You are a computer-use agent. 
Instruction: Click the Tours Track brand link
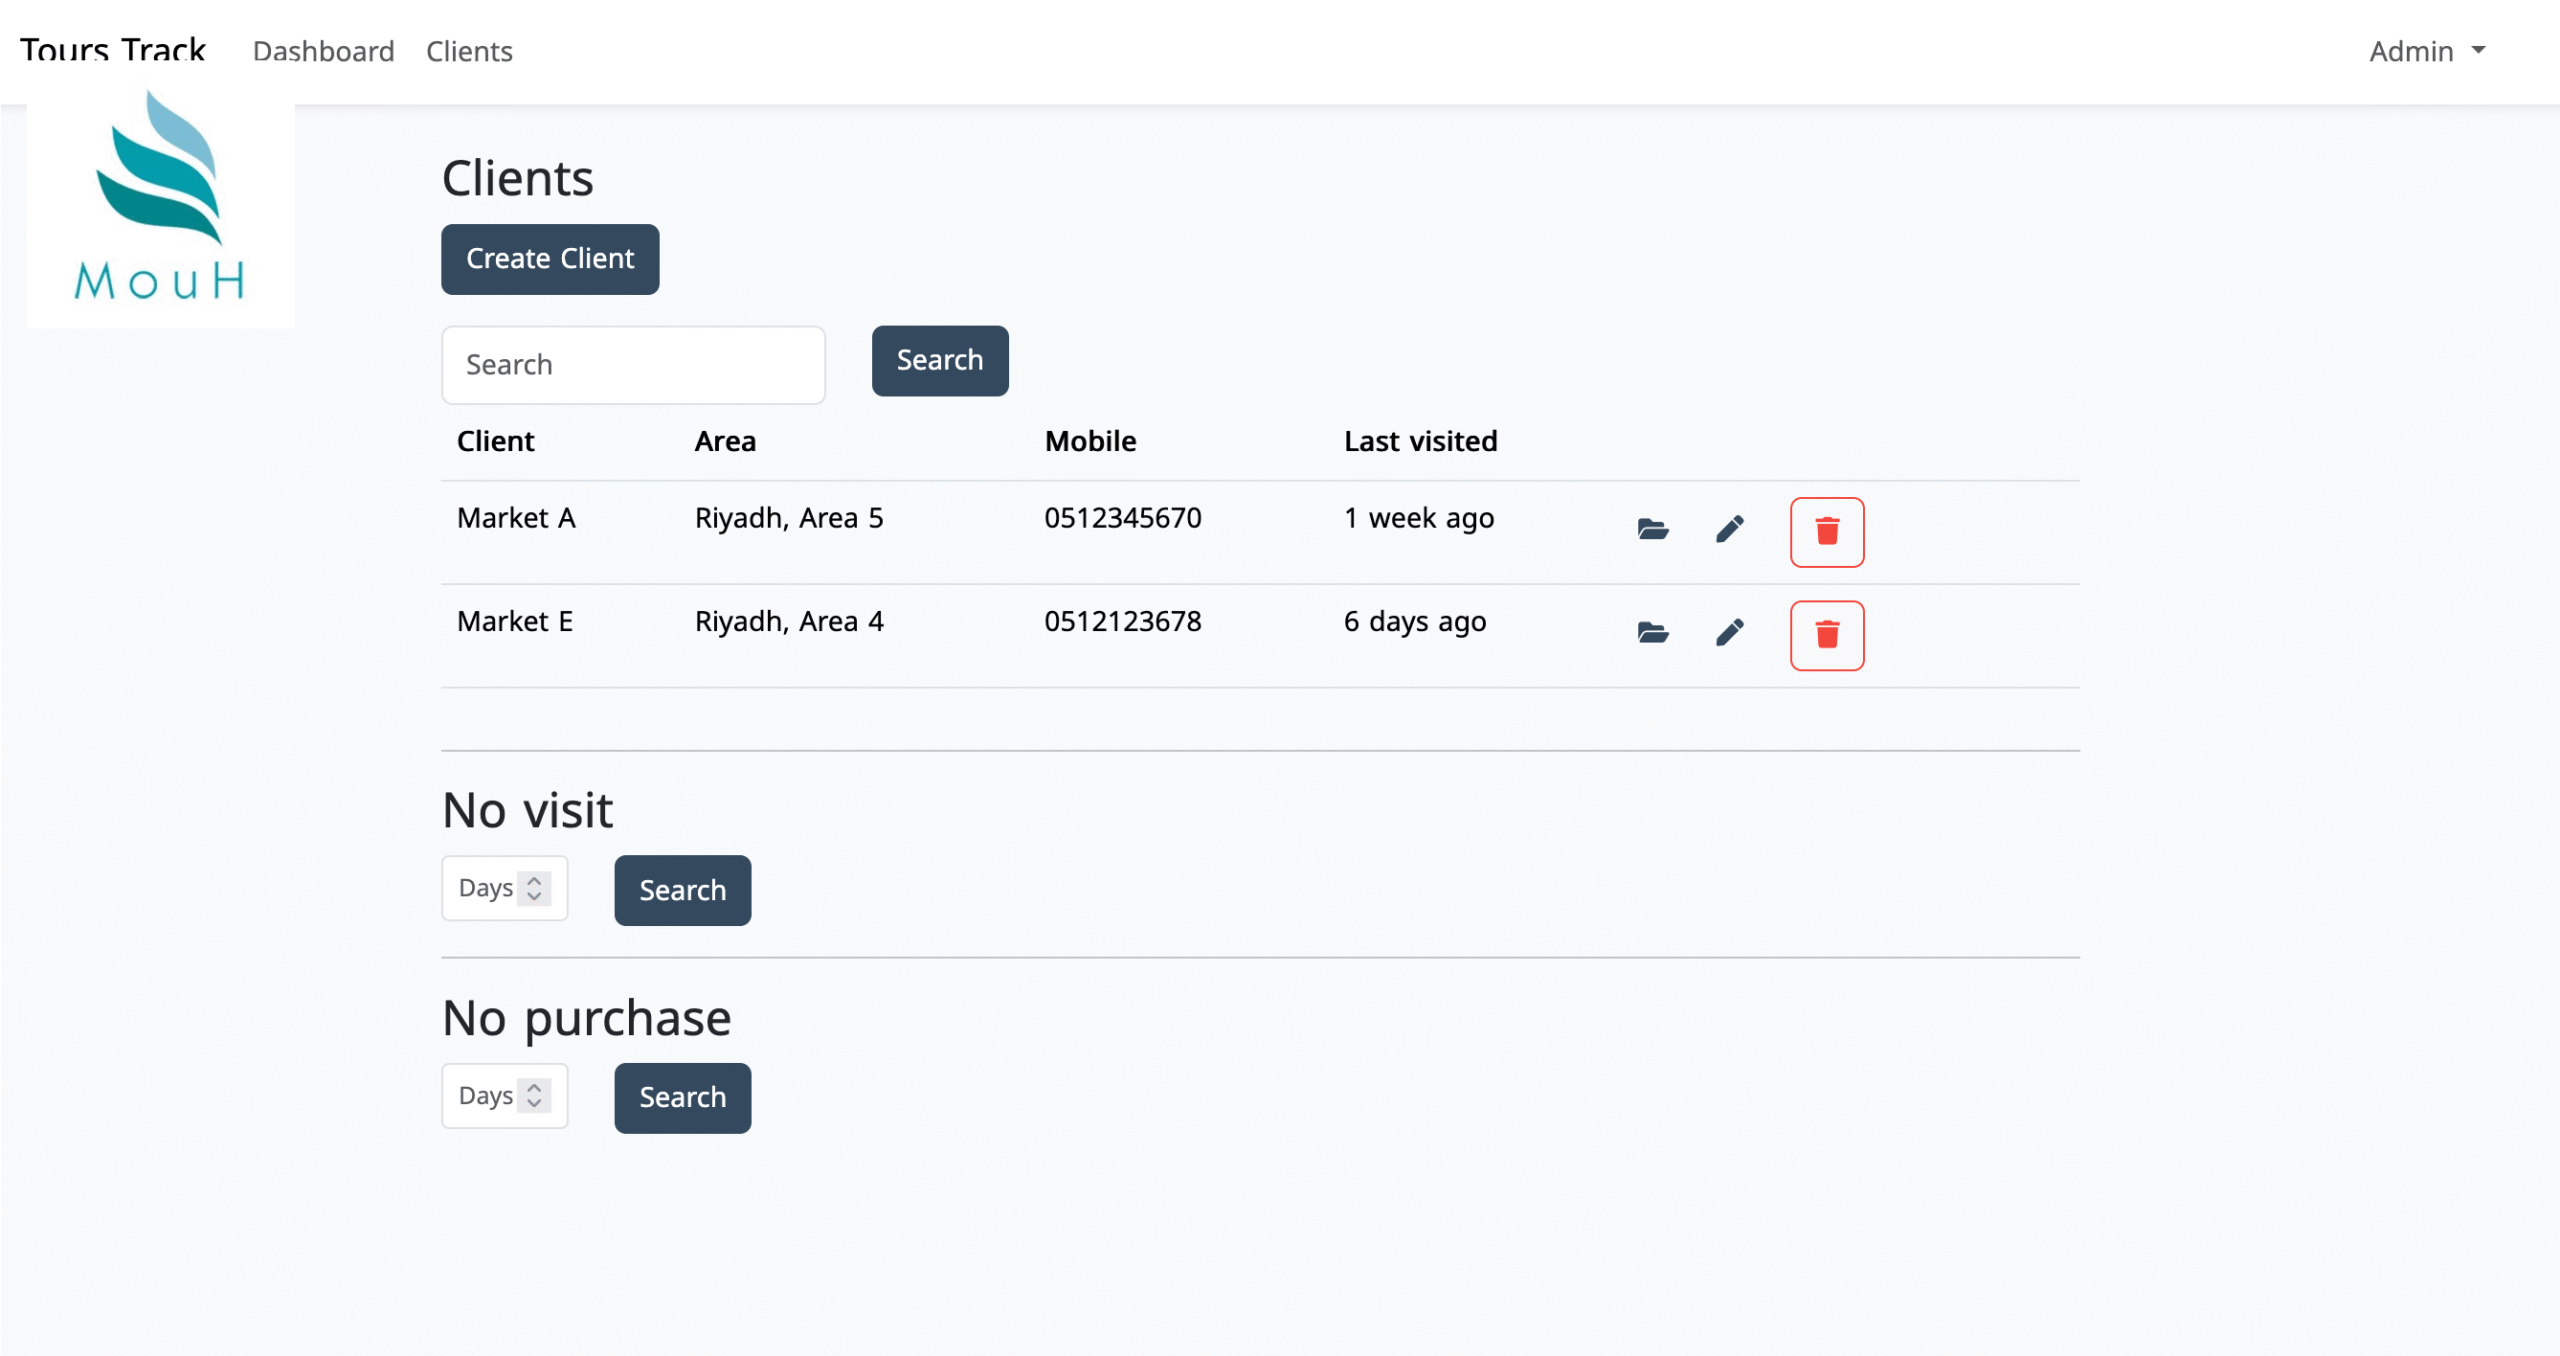coord(113,49)
